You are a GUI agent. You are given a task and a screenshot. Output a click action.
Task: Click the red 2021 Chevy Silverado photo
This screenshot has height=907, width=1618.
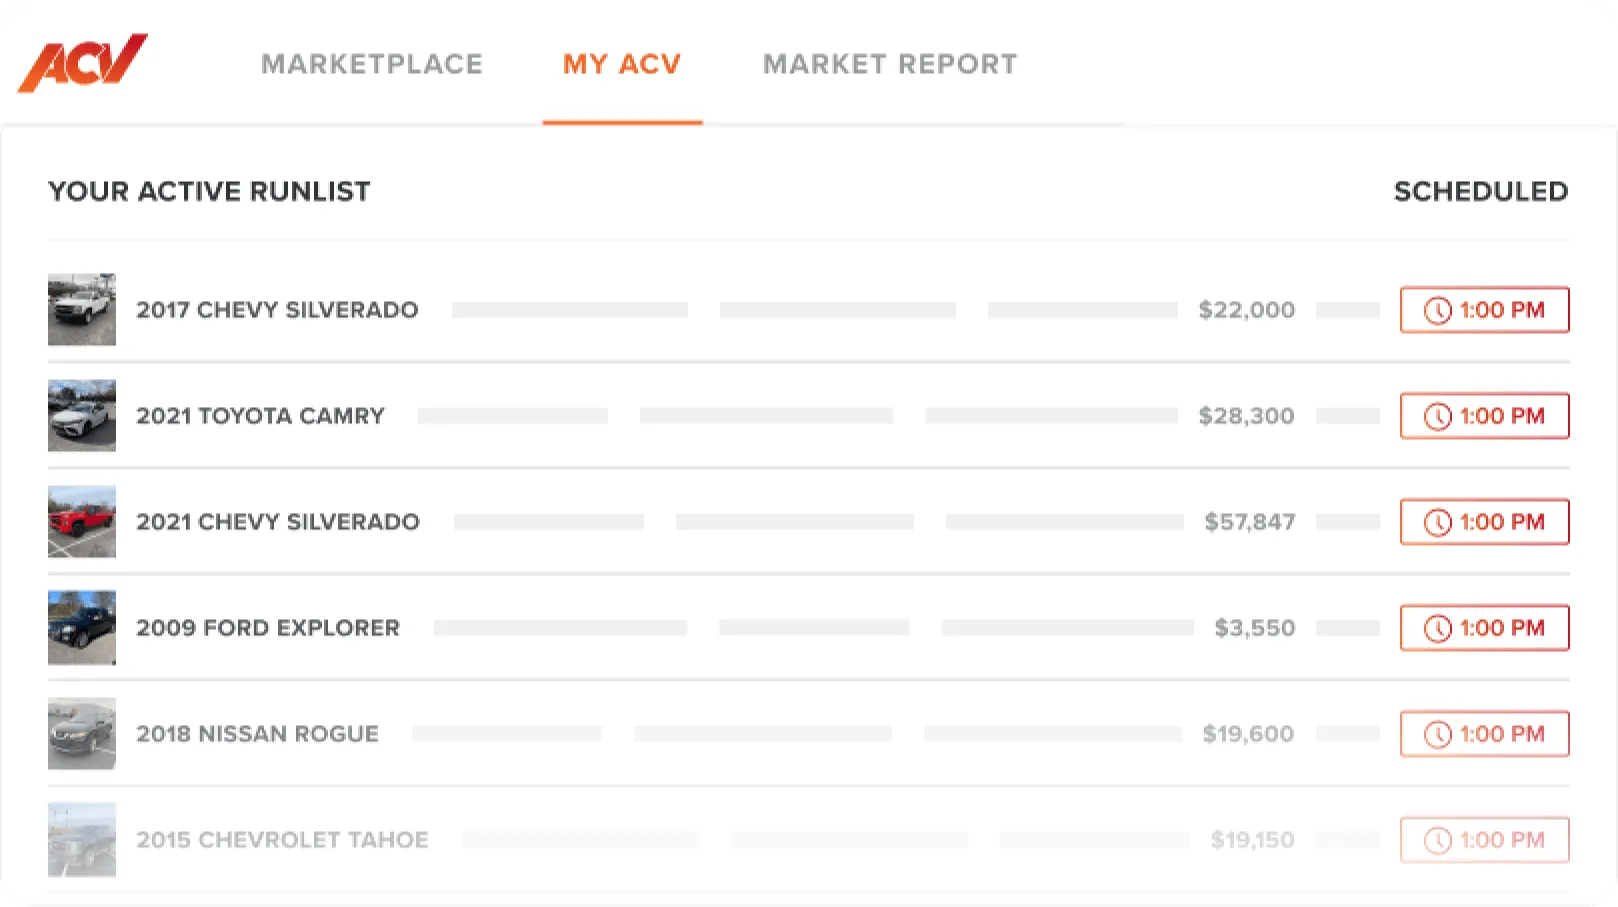pos(81,521)
